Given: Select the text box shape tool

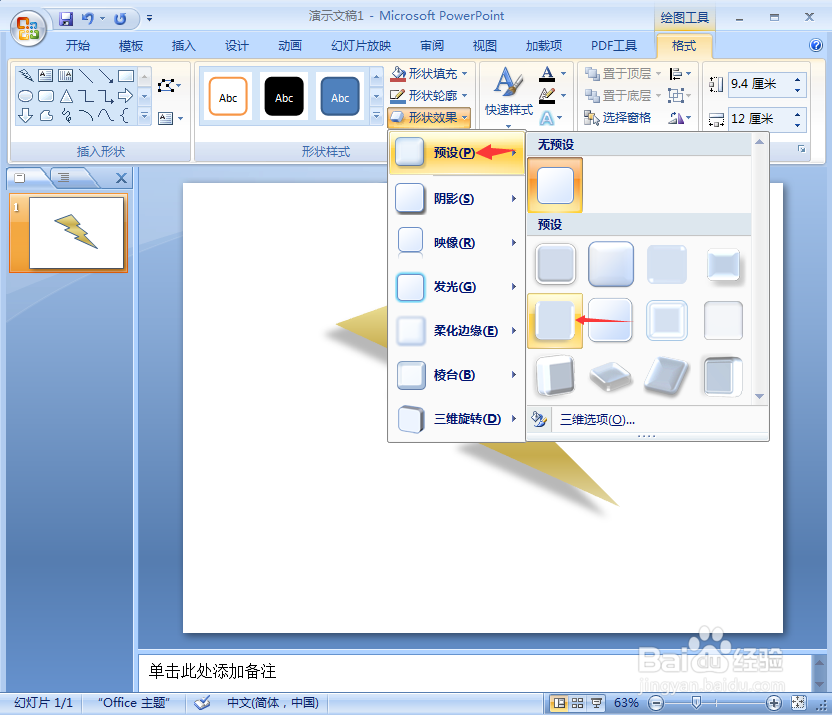Looking at the screenshot, I should pyautogui.click(x=46, y=76).
